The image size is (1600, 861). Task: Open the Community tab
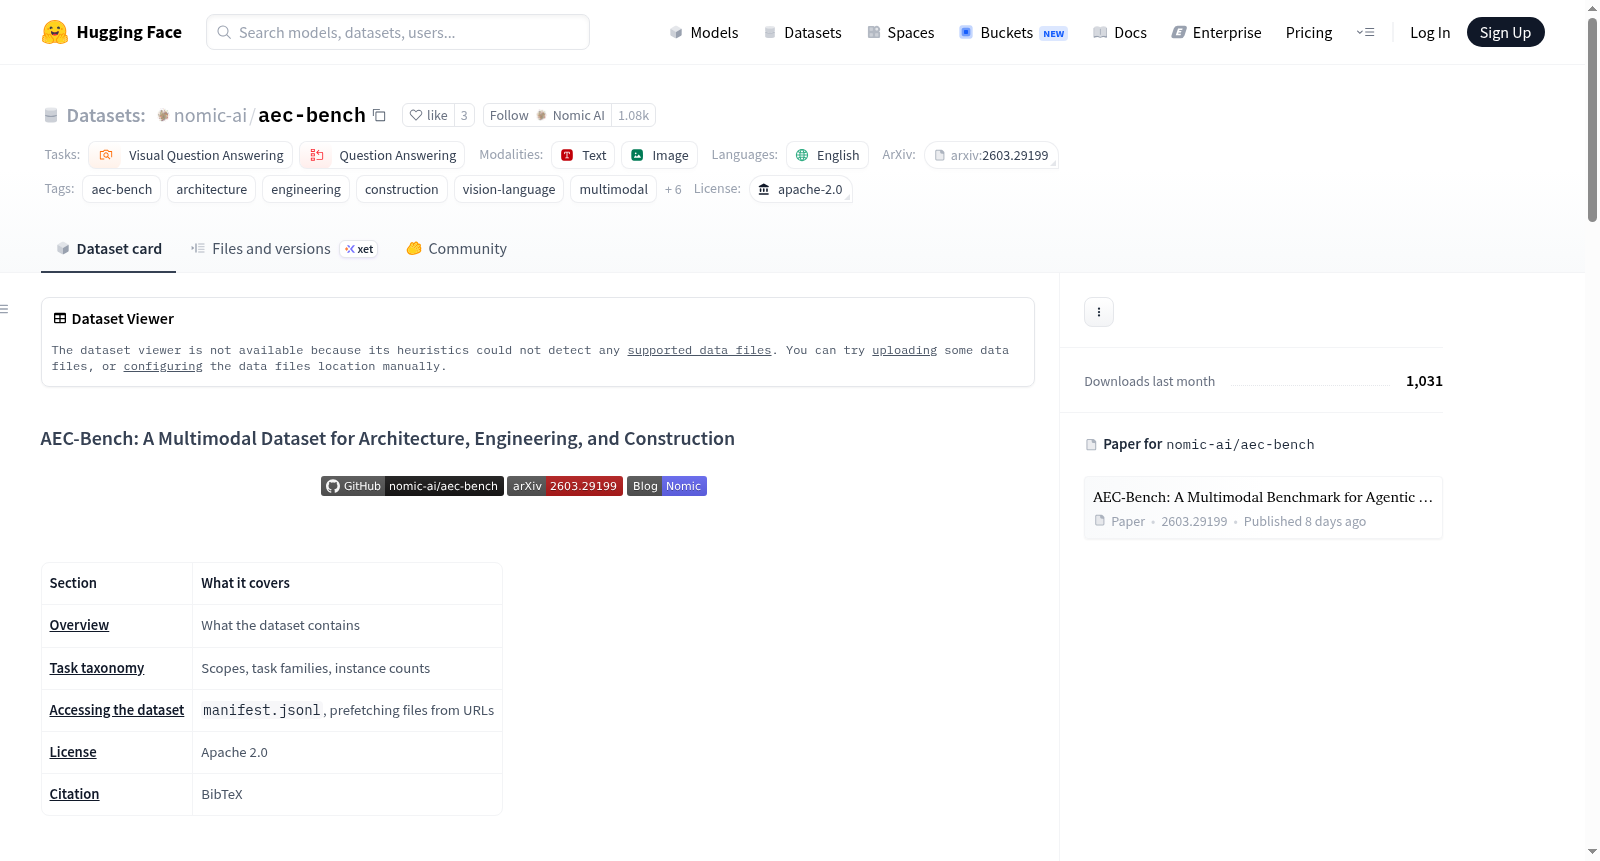click(x=456, y=249)
